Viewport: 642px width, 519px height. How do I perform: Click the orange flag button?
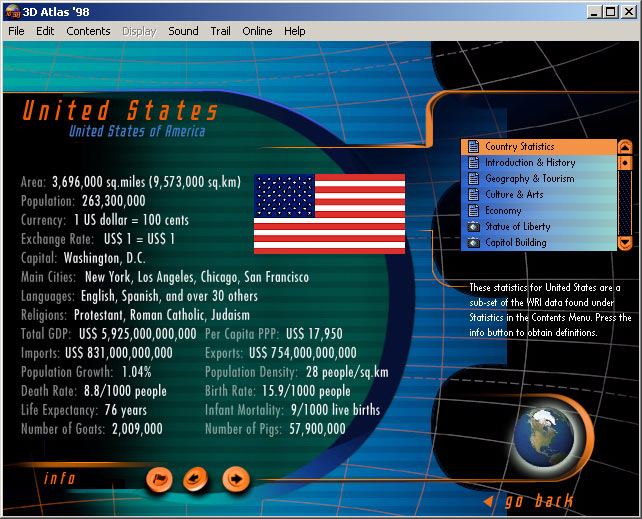[x=159, y=478]
